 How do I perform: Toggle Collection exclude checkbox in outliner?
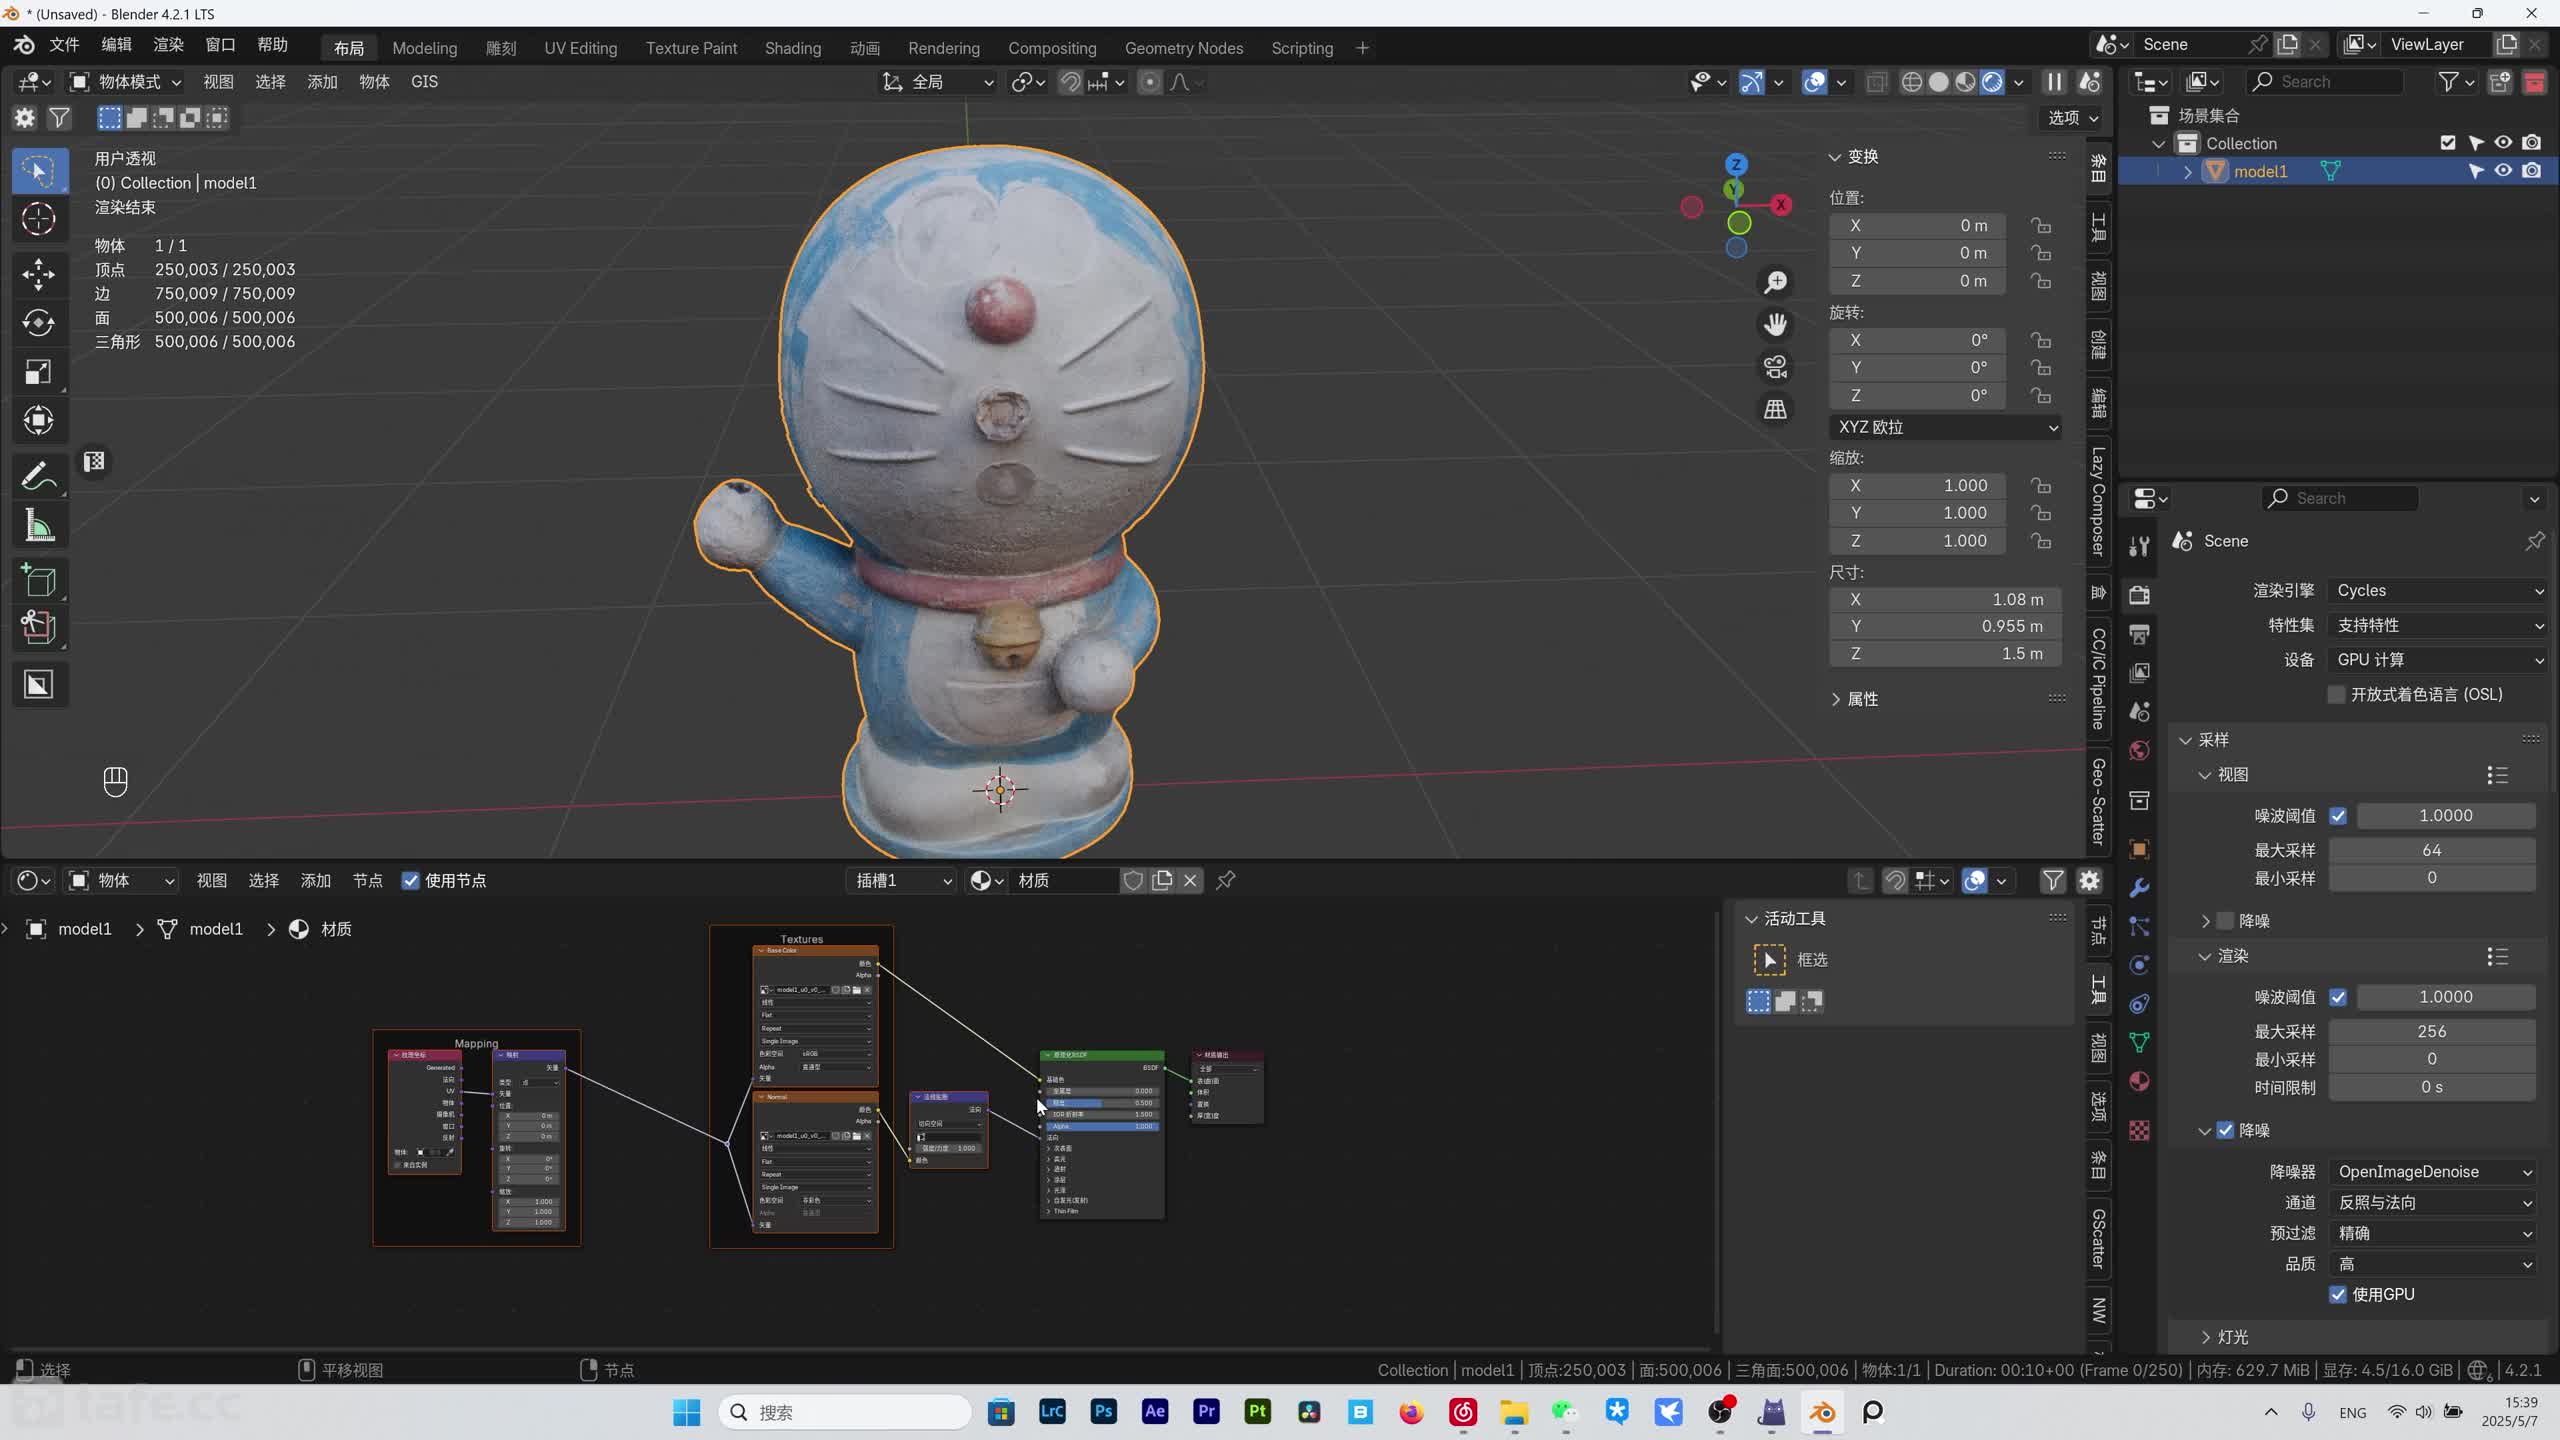click(2448, 143)
